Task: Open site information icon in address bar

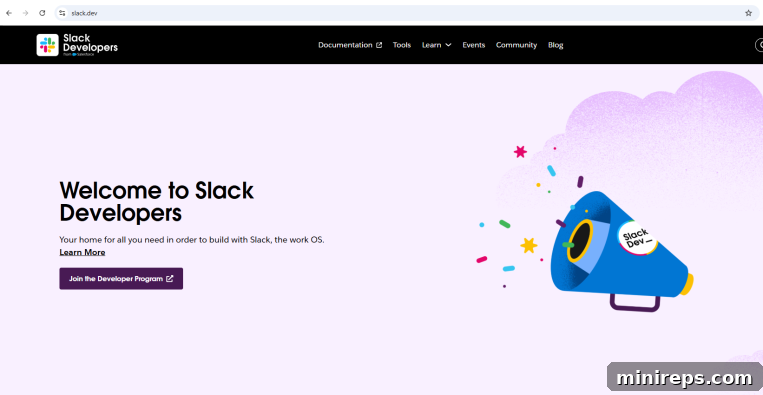Action: pyautogui.click(x=62, y=13)
